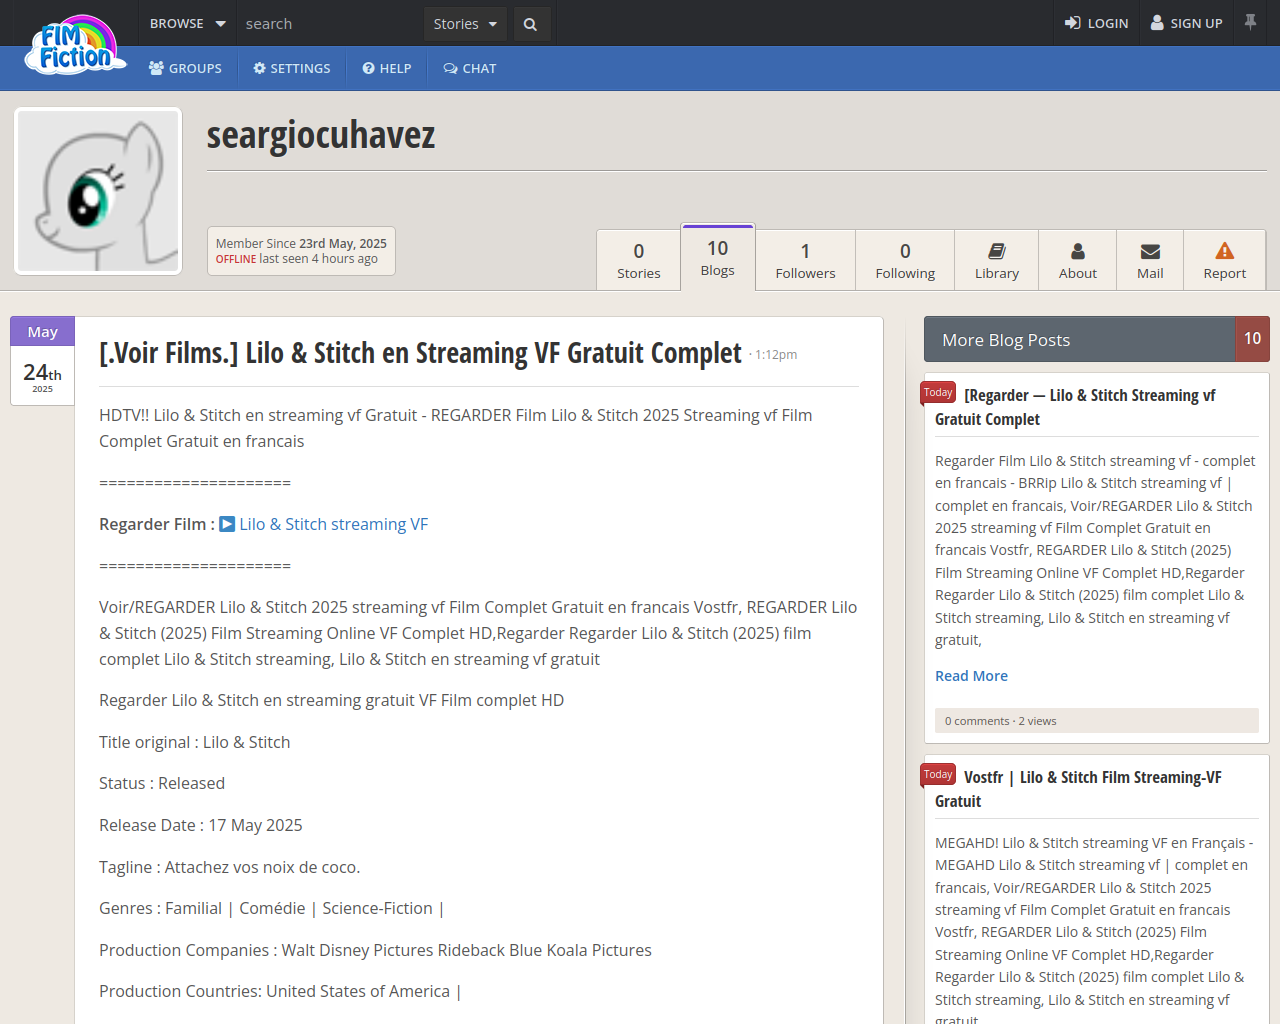Screen dimensions: 1280x1024
Task: Click the pin icon in top bar
Action: pyautogui.click(x=1250, y=22)
